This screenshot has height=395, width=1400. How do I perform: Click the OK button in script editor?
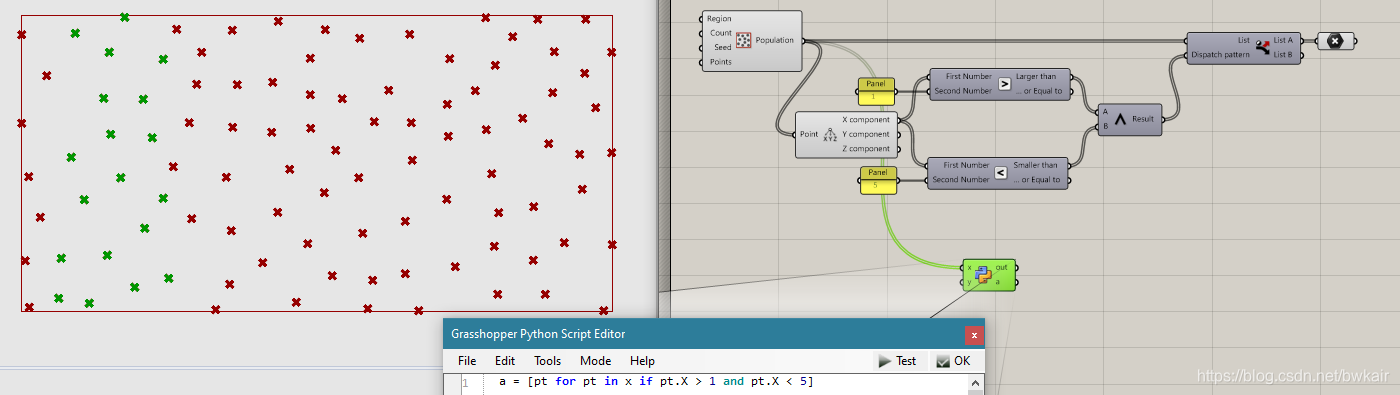[953, 361]
